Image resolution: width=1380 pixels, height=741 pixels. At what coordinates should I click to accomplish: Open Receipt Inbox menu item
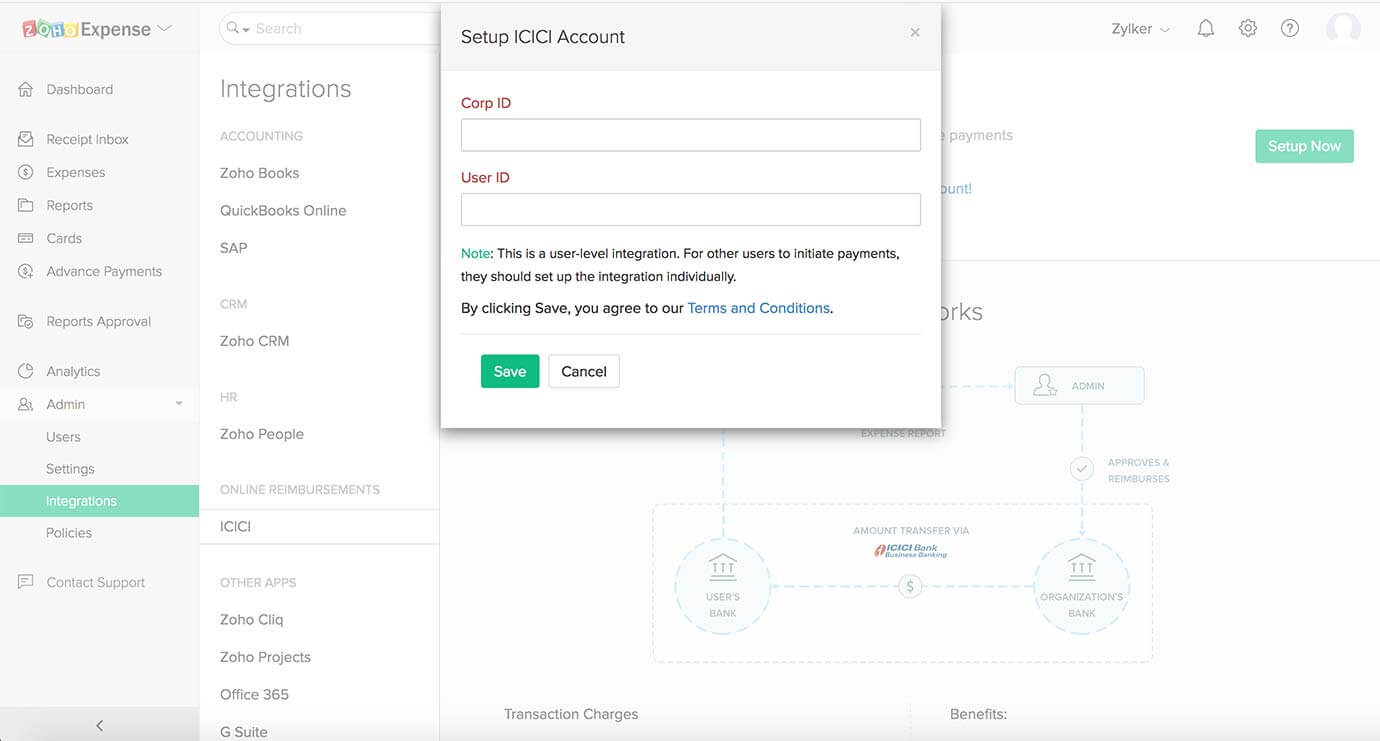pyautogui.click(x=87, y=139)
